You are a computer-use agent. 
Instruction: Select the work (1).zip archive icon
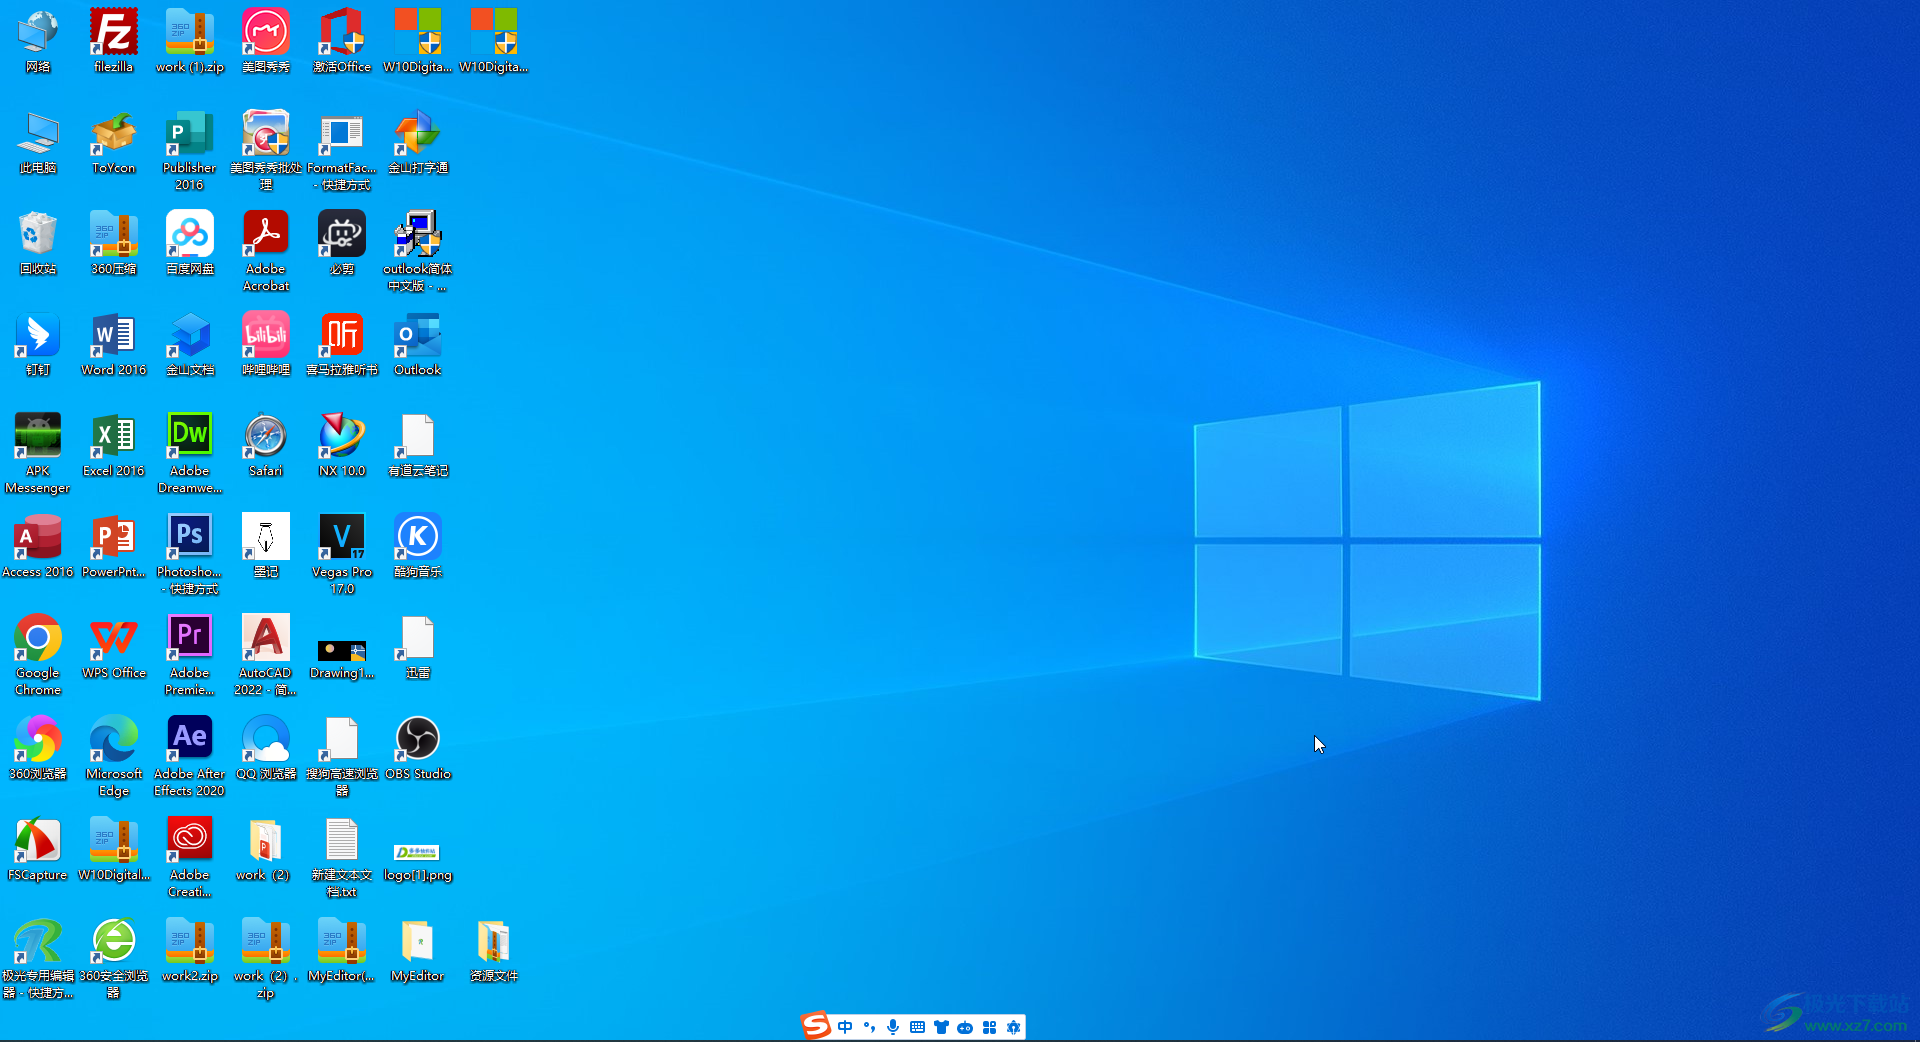[x=189, y=33]
